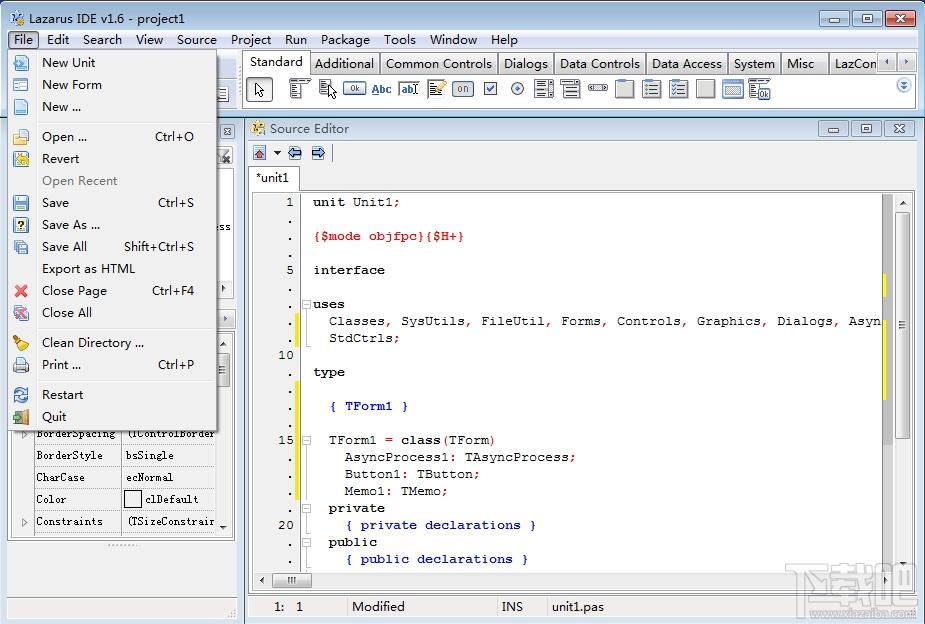The width and height of the screenshot is (925, 624).
Task: Select Close All in File menu
Action: 113,313
